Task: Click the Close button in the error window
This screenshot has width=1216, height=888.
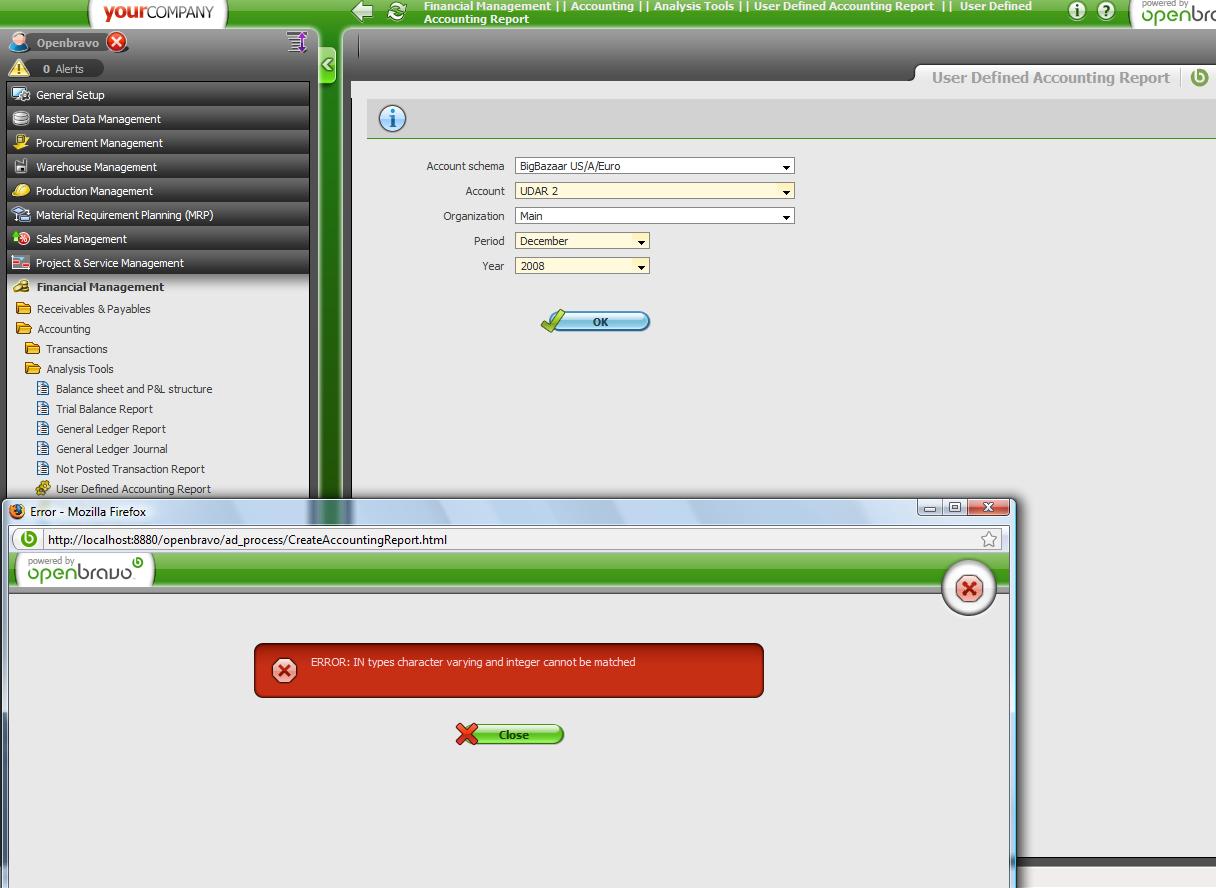Action: point(510,734)
